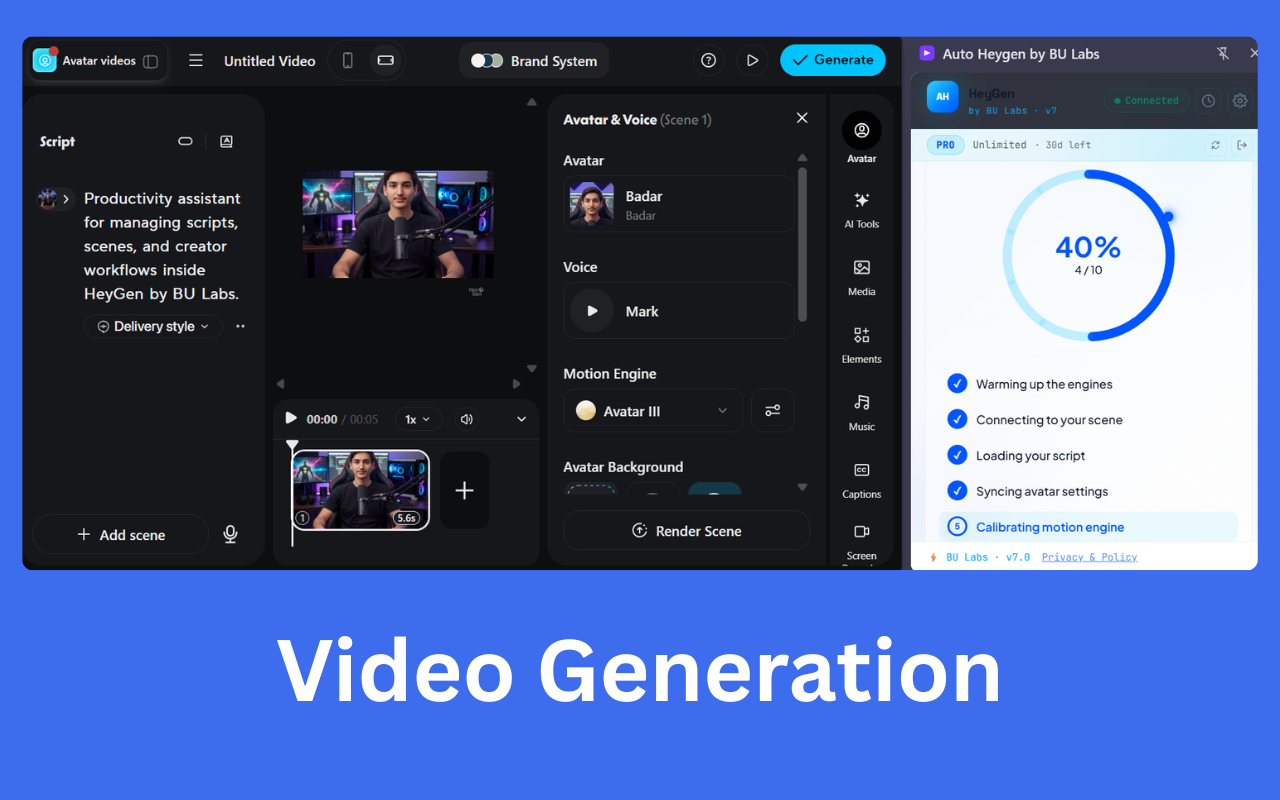Click logout icon in the PRO bar
Image resolution: width=1280 pixels, height=800 pixels.
(1242, 145)
